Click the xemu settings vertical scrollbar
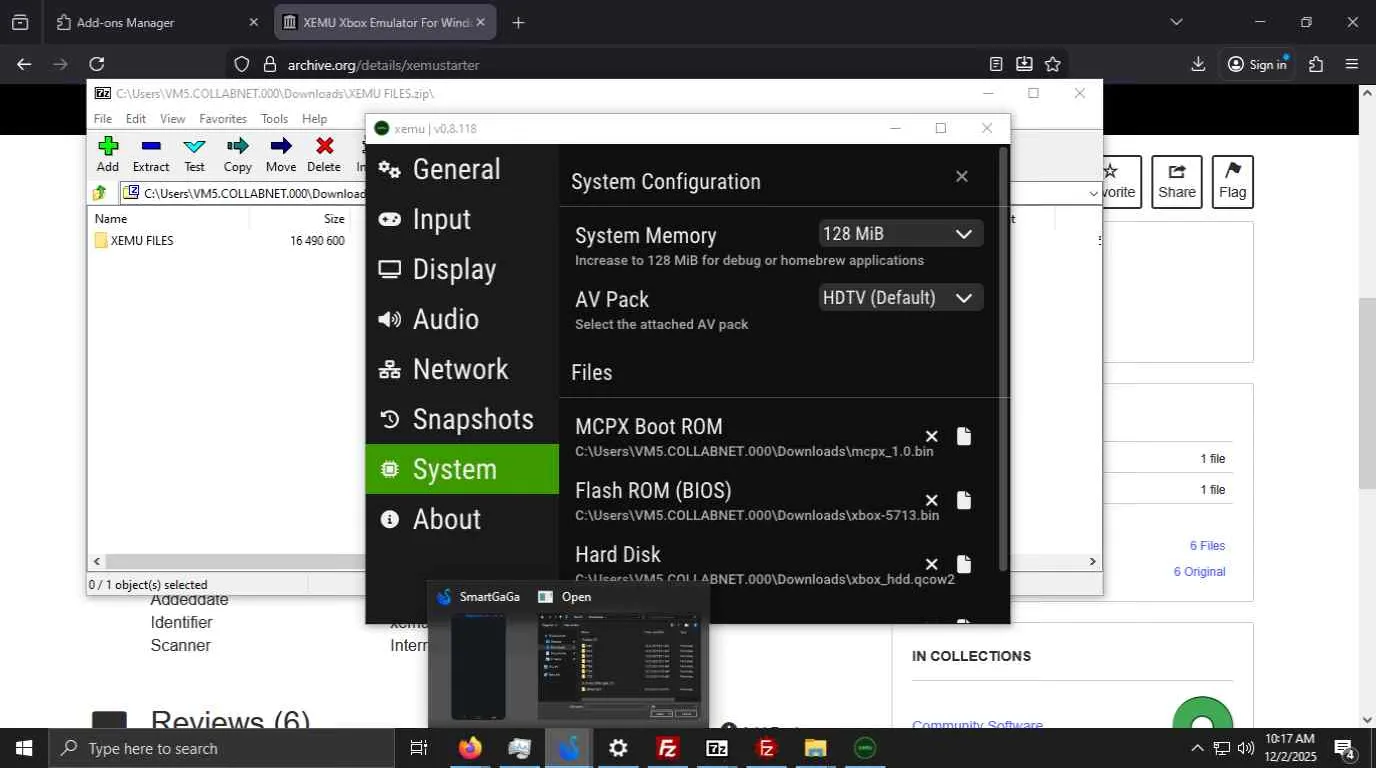The width and height of the screenshot is (1376, 768). coord(1004,360)
